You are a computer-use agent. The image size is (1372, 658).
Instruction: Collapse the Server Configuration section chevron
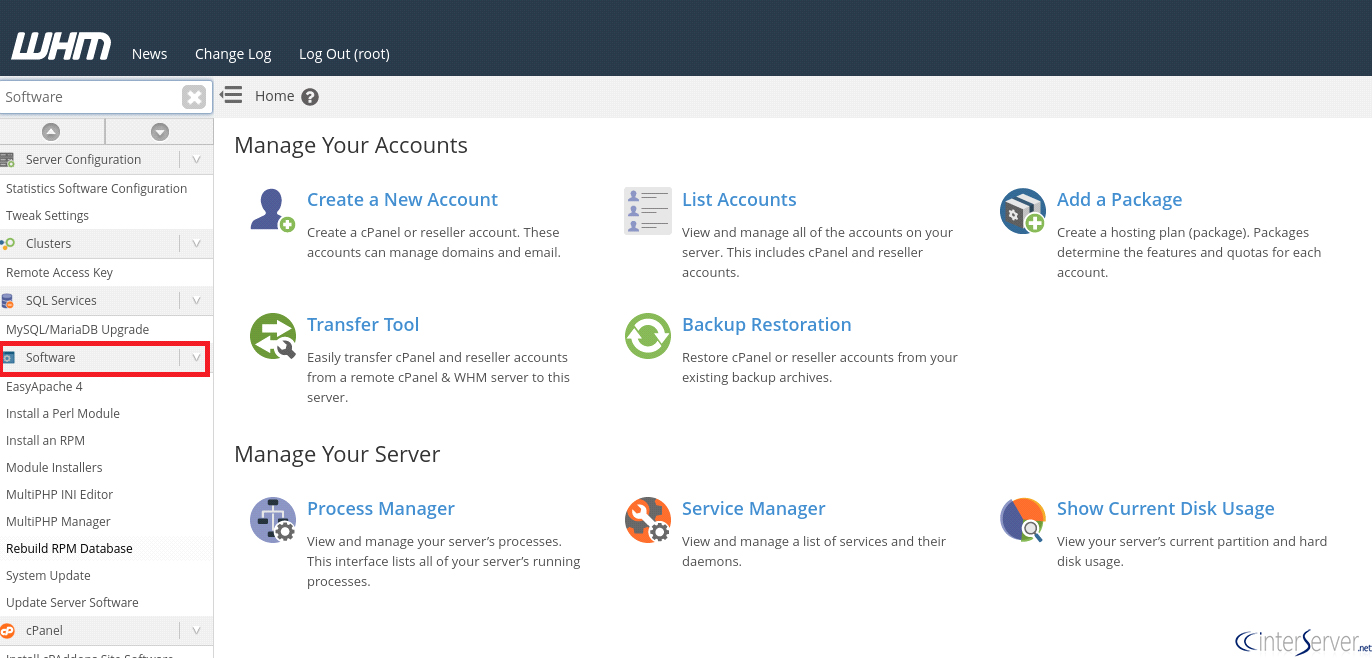[x=196, y=159]
